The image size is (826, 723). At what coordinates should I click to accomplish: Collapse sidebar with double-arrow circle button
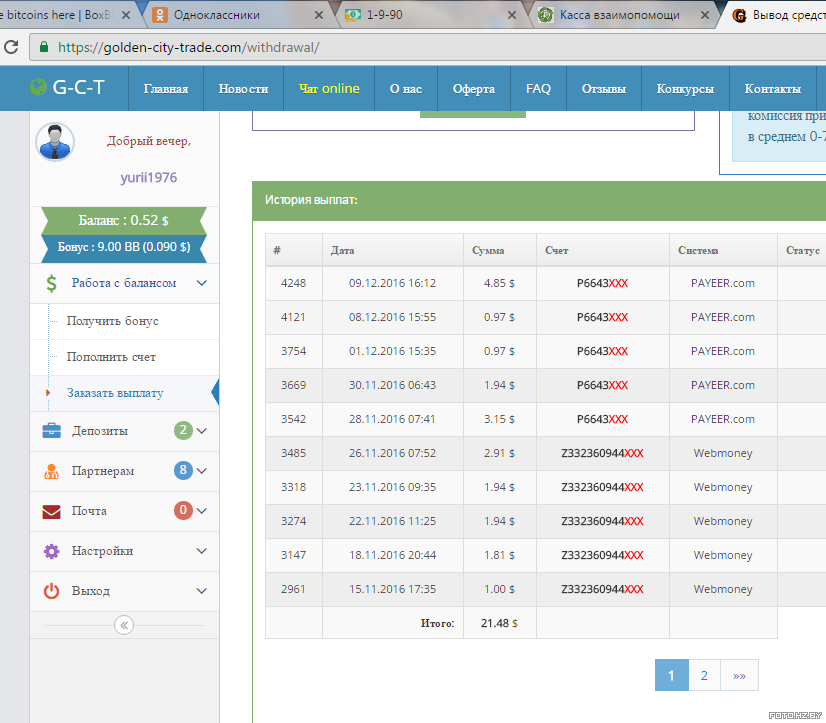[x=124, y=626]
